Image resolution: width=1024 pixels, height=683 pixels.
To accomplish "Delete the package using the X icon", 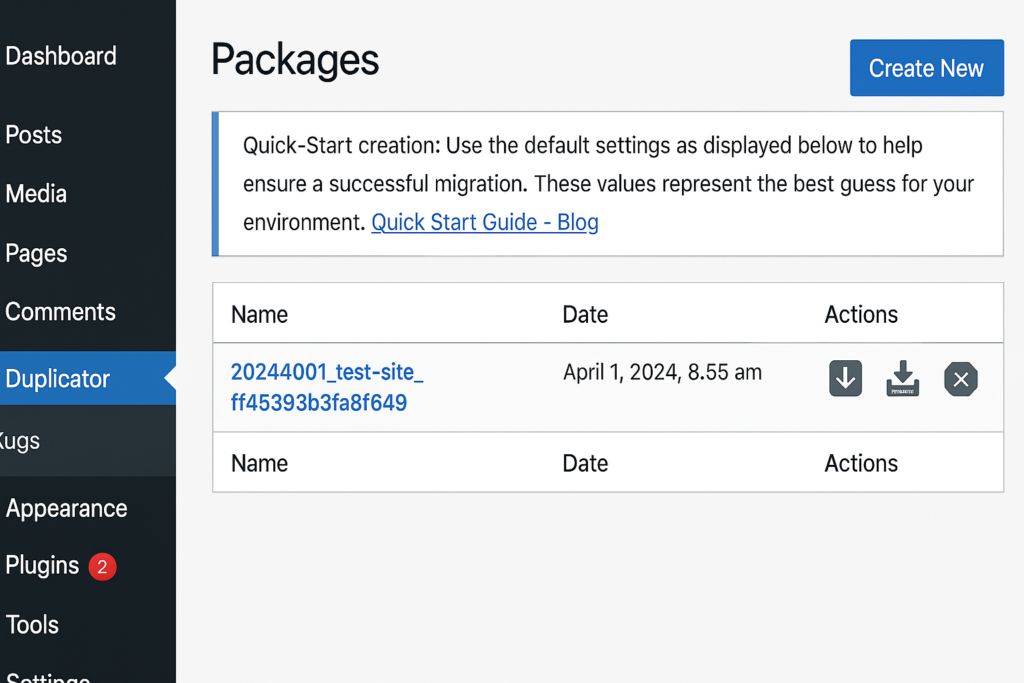I will 960,379.
